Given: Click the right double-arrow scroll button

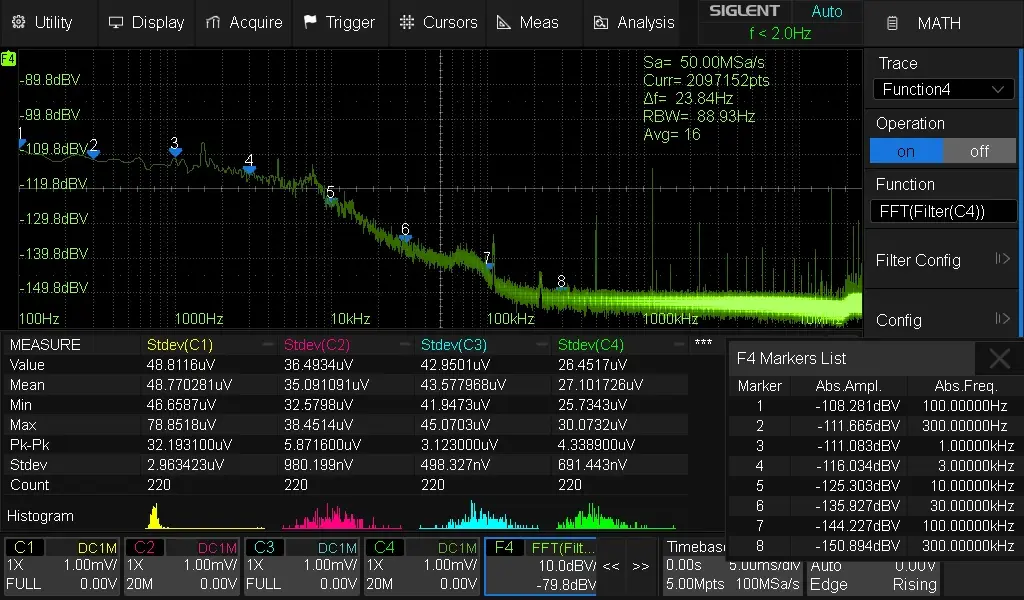Looking at the screenshot, I should (641, 566).
